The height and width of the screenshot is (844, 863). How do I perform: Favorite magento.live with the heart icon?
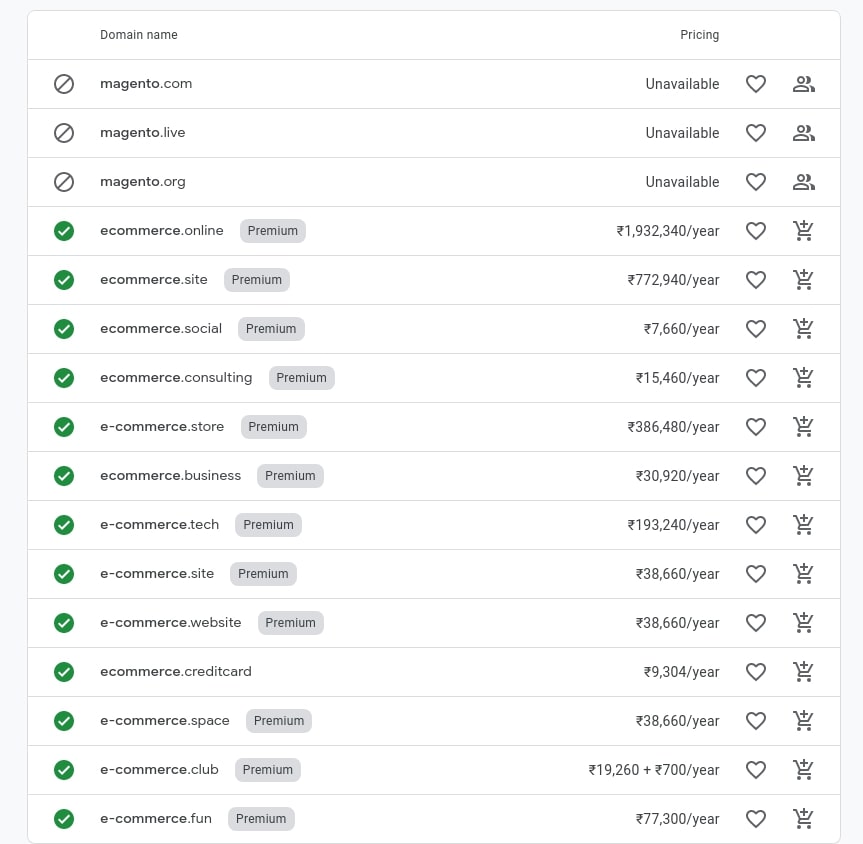pos(756,133)
